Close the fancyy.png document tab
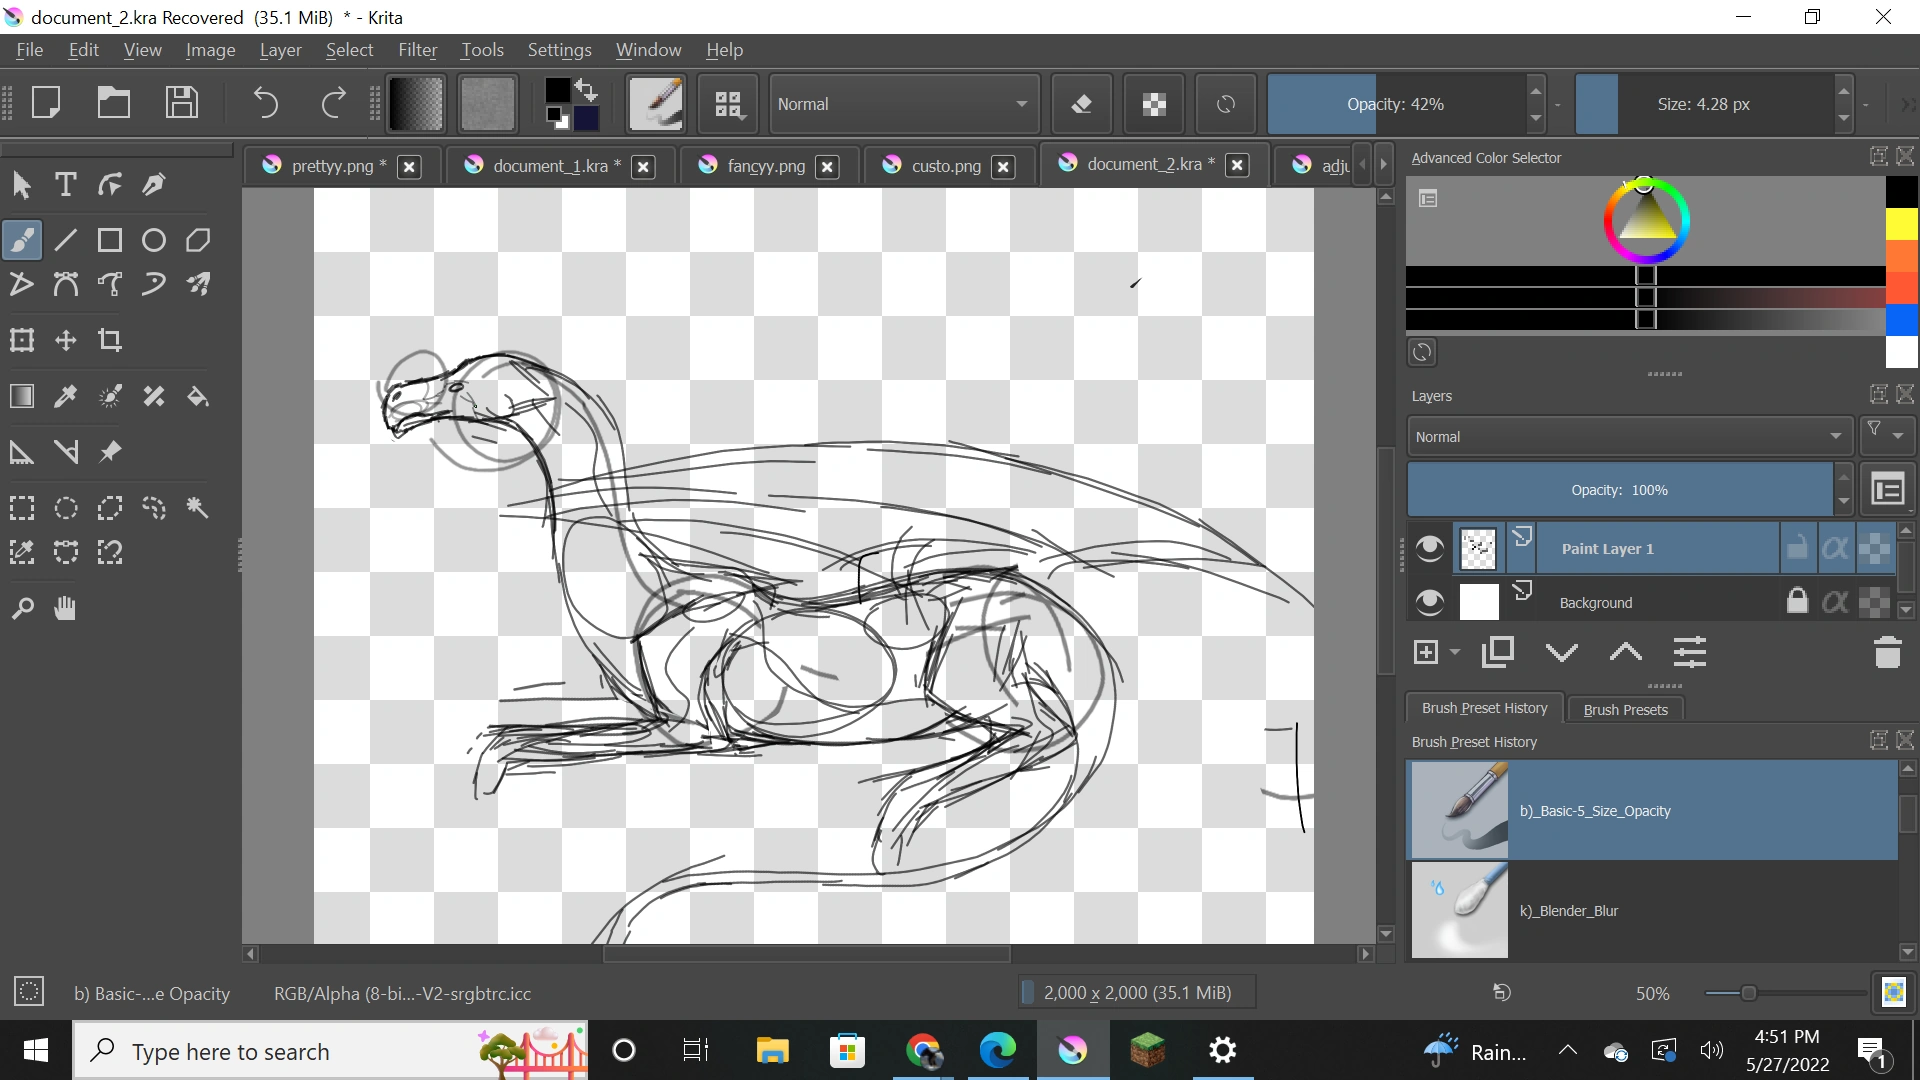Viewport: 1920px width, 1080px height. [828, 167]
